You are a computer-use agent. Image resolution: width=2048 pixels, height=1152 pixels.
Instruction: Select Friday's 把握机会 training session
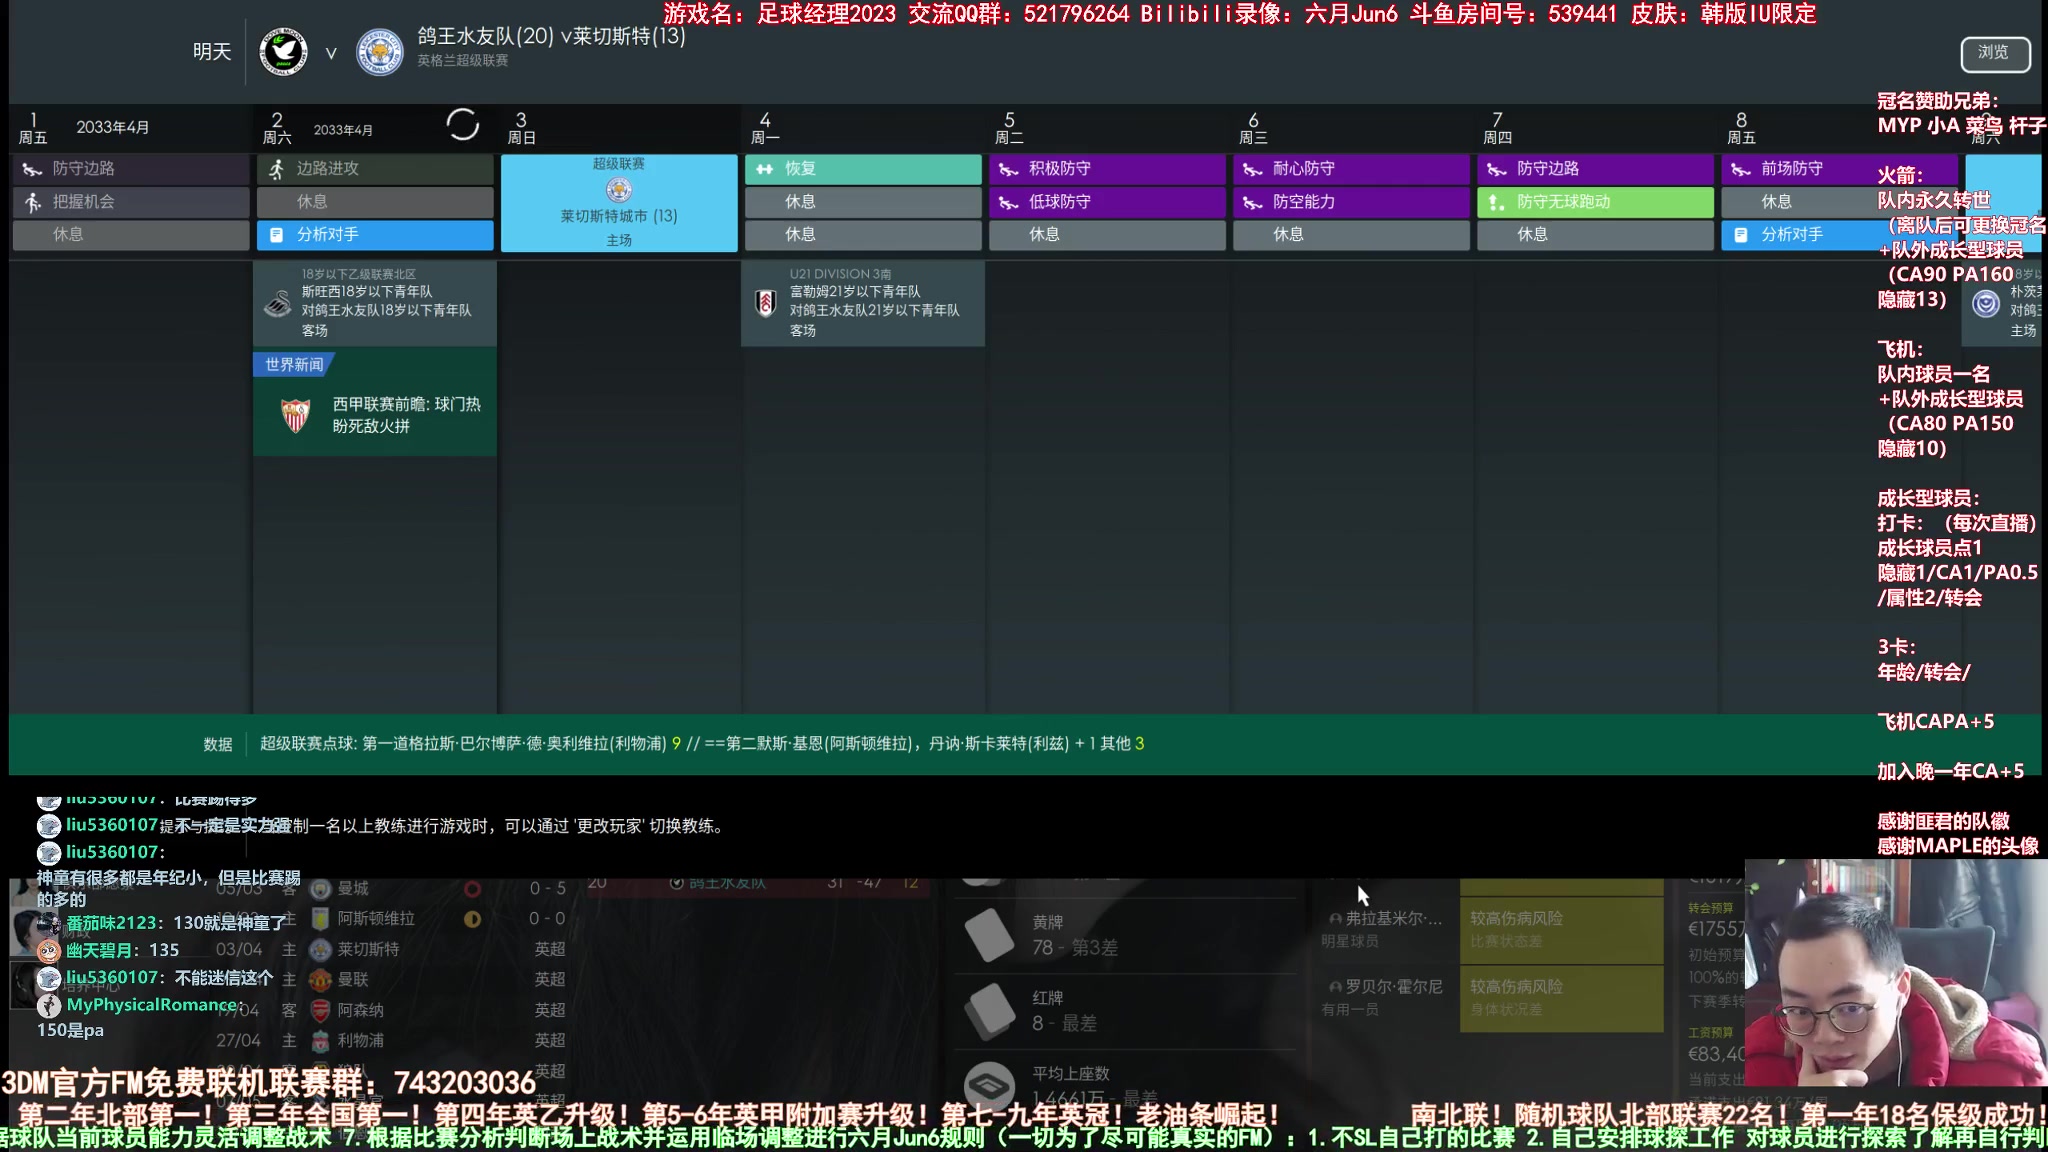pyautogui.click(x=131, y=202)
